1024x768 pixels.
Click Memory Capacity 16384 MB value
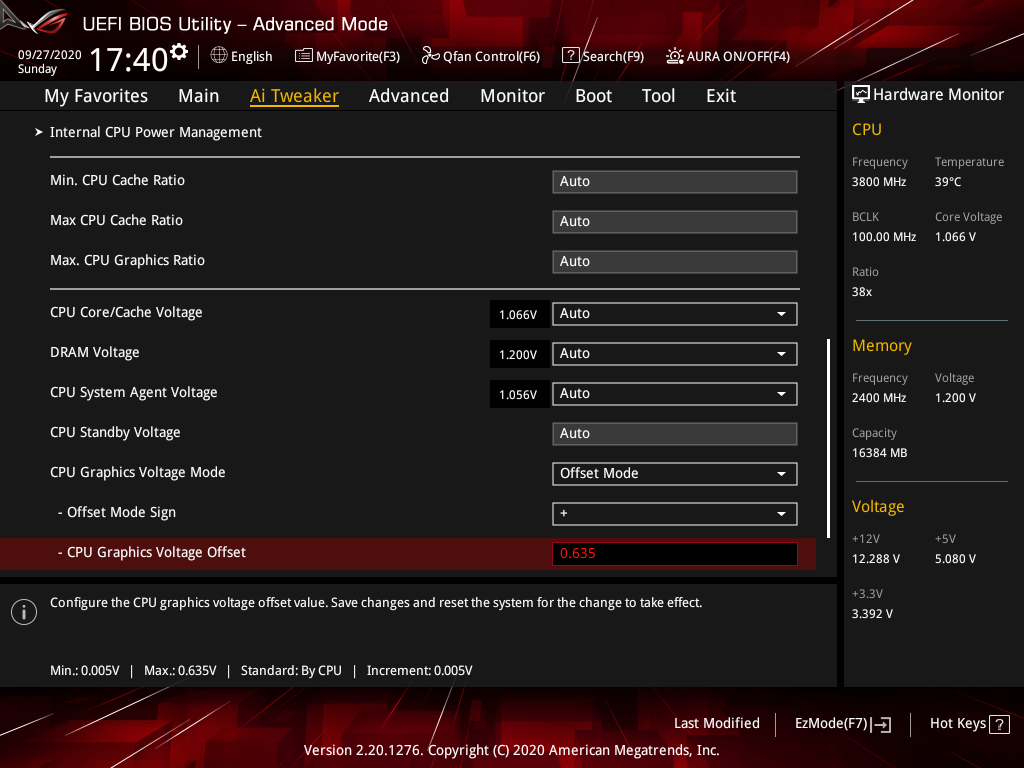coord(879,453)
